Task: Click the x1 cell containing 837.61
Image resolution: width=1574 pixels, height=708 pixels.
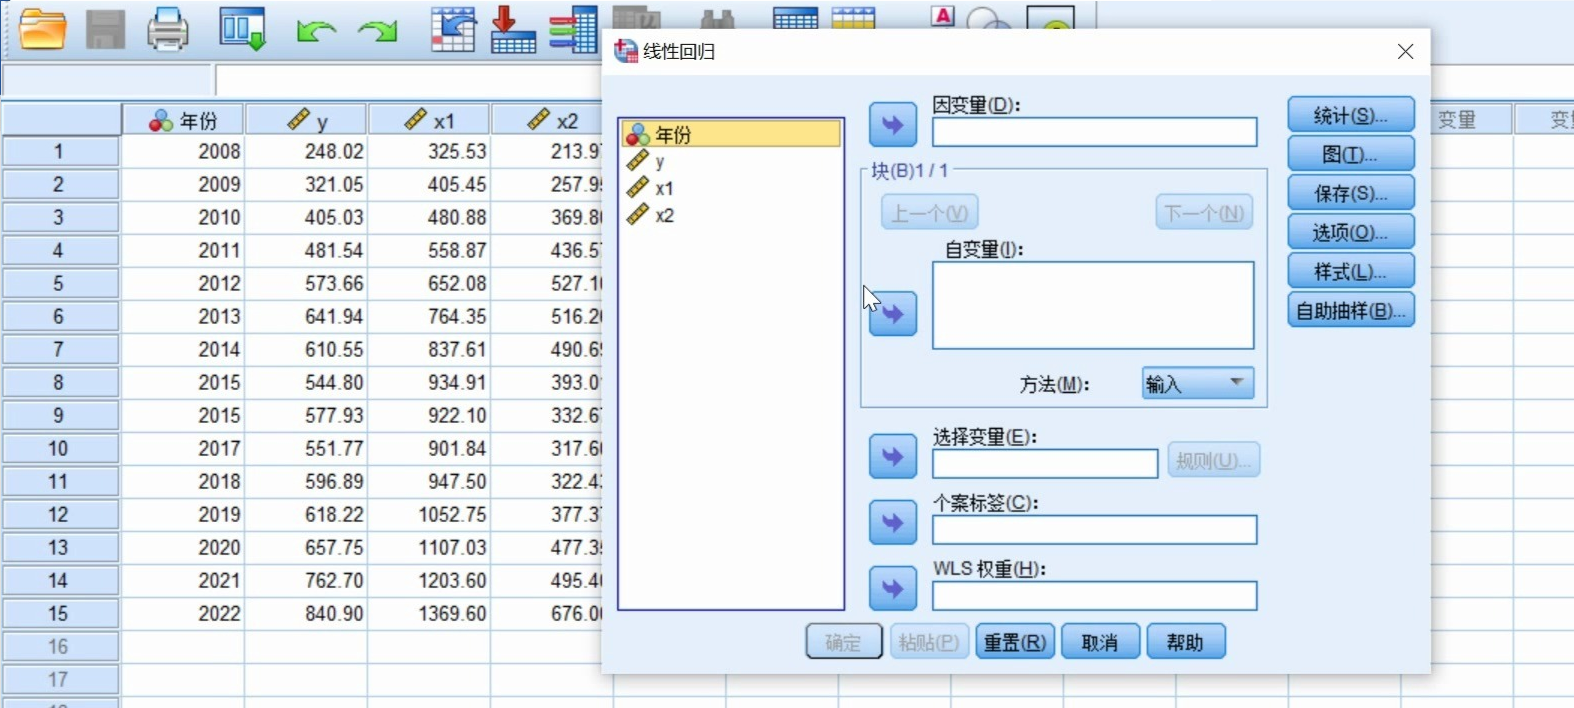Action: click(x=429, y=349)
